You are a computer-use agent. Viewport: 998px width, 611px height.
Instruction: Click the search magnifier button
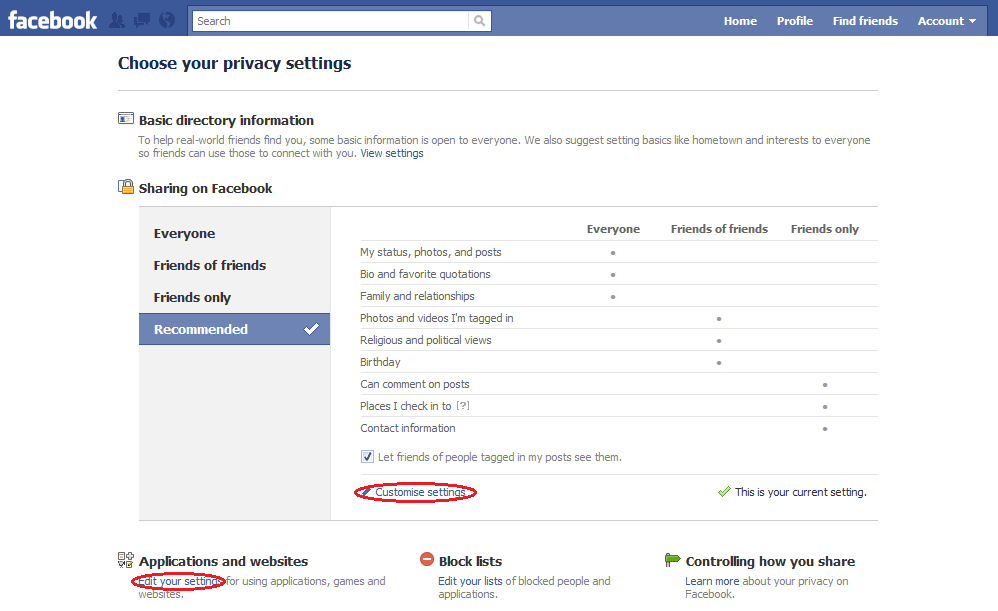479,21
